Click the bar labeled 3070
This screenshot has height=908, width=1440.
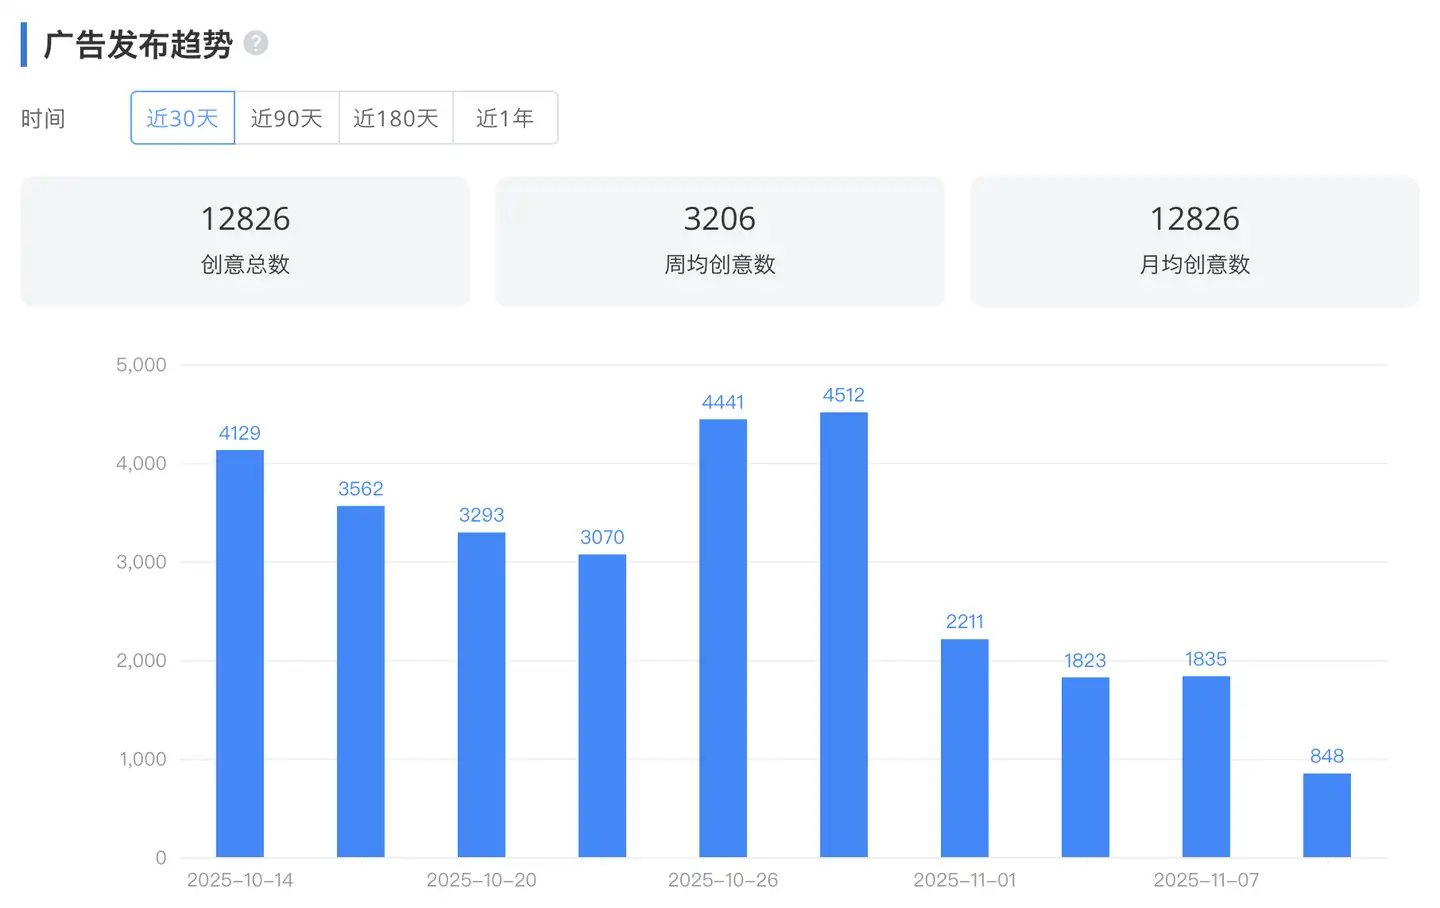pos(602,706)
